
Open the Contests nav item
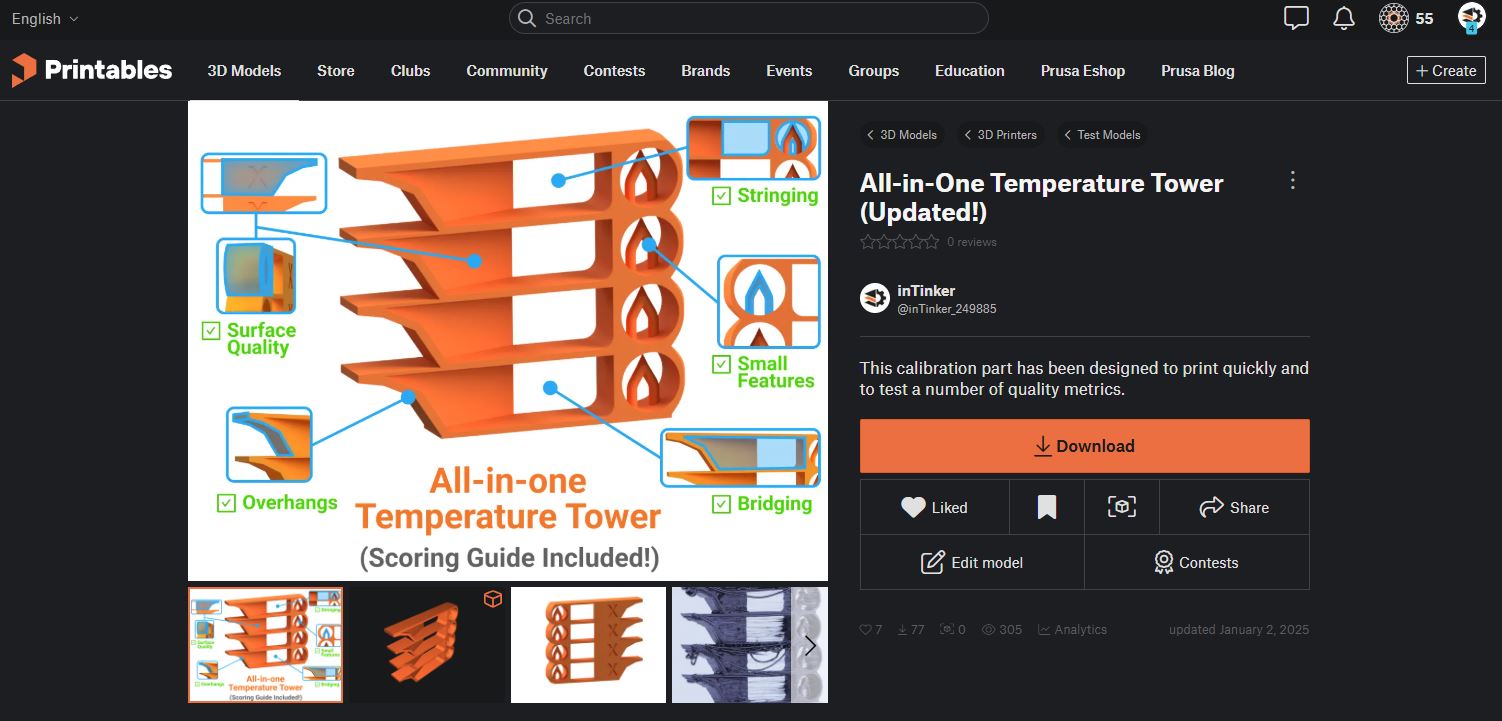tap(614, 71)
